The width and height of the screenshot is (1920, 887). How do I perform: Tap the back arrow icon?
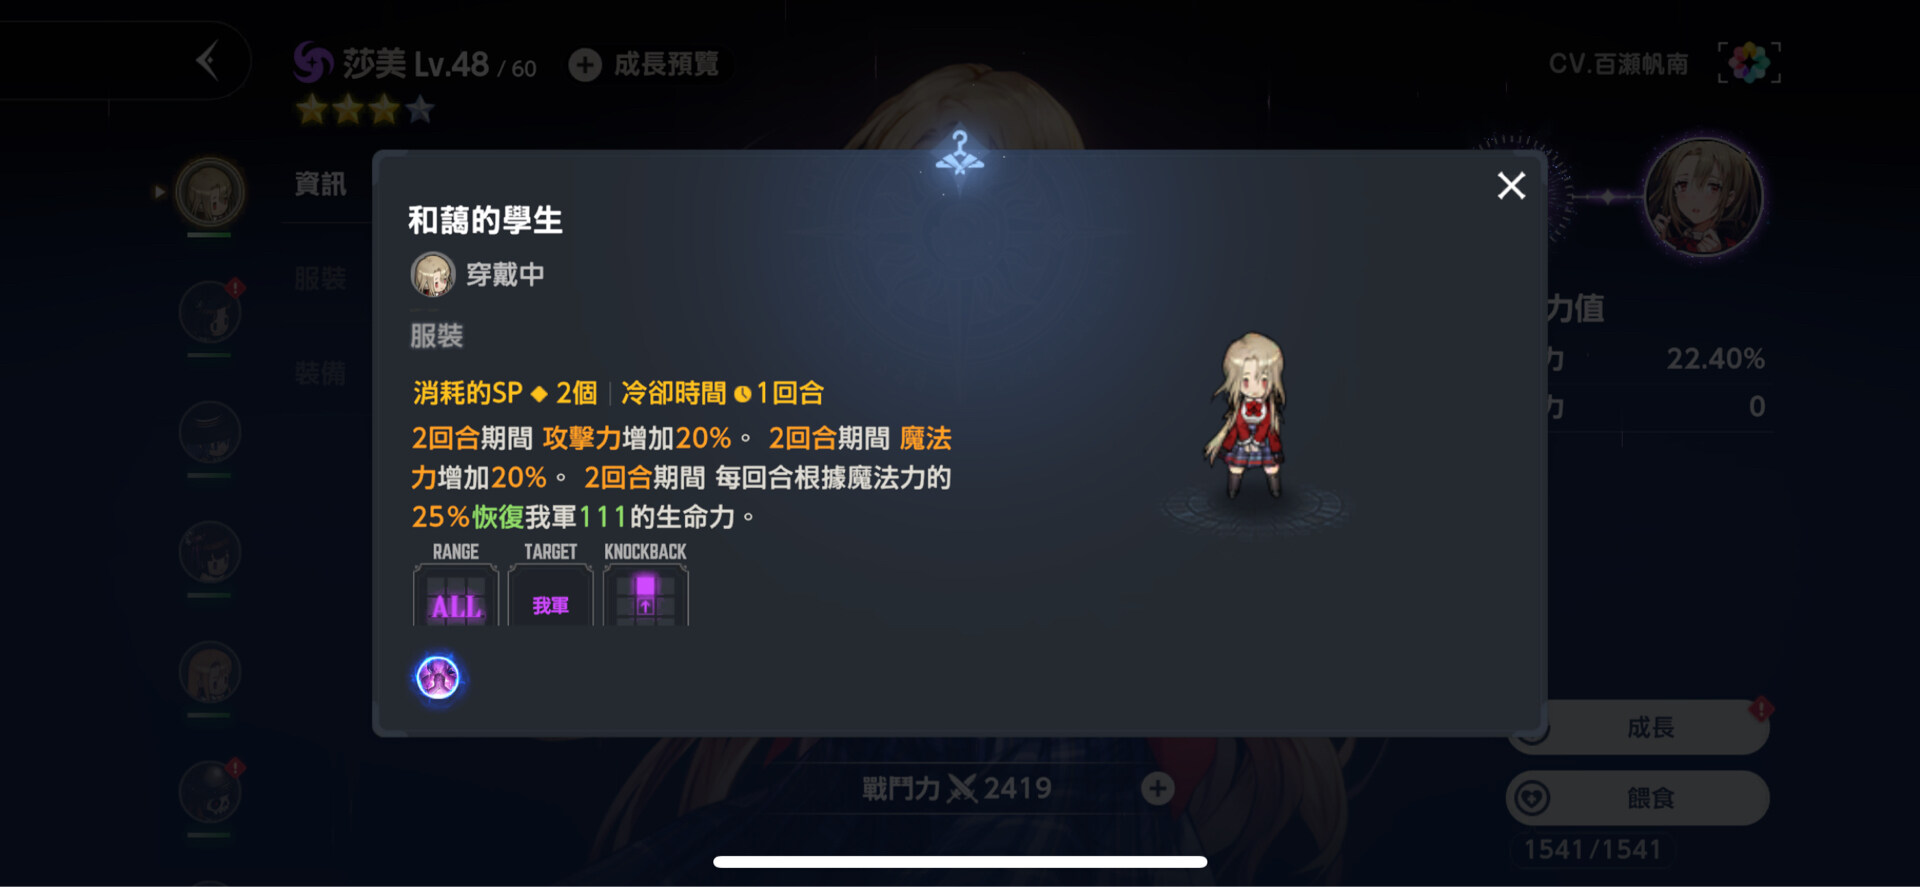pos(207,61)
